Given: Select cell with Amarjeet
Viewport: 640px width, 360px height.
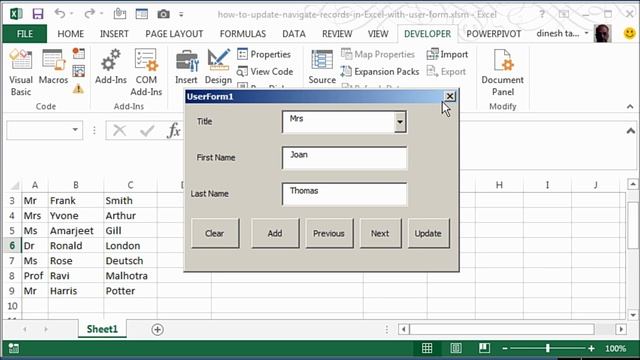Looking at the screenshot, I should click(76, 231).
